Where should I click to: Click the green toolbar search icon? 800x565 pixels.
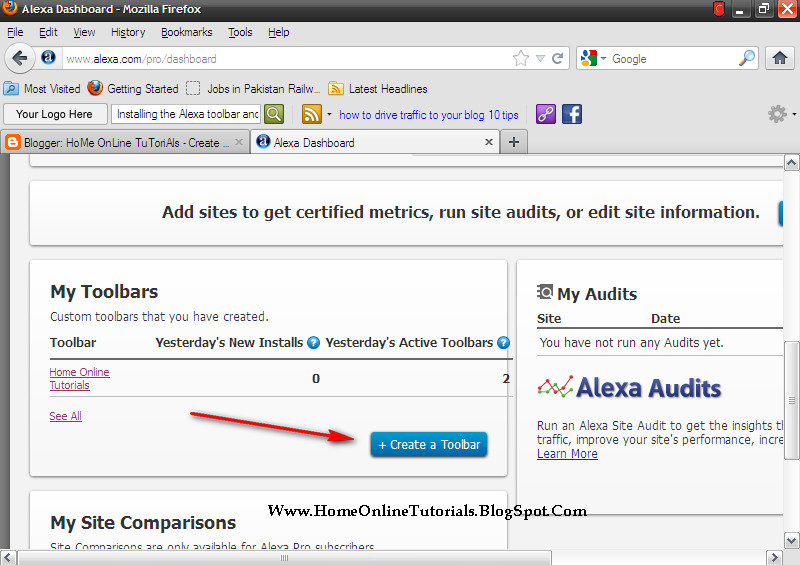click(274, 114)
